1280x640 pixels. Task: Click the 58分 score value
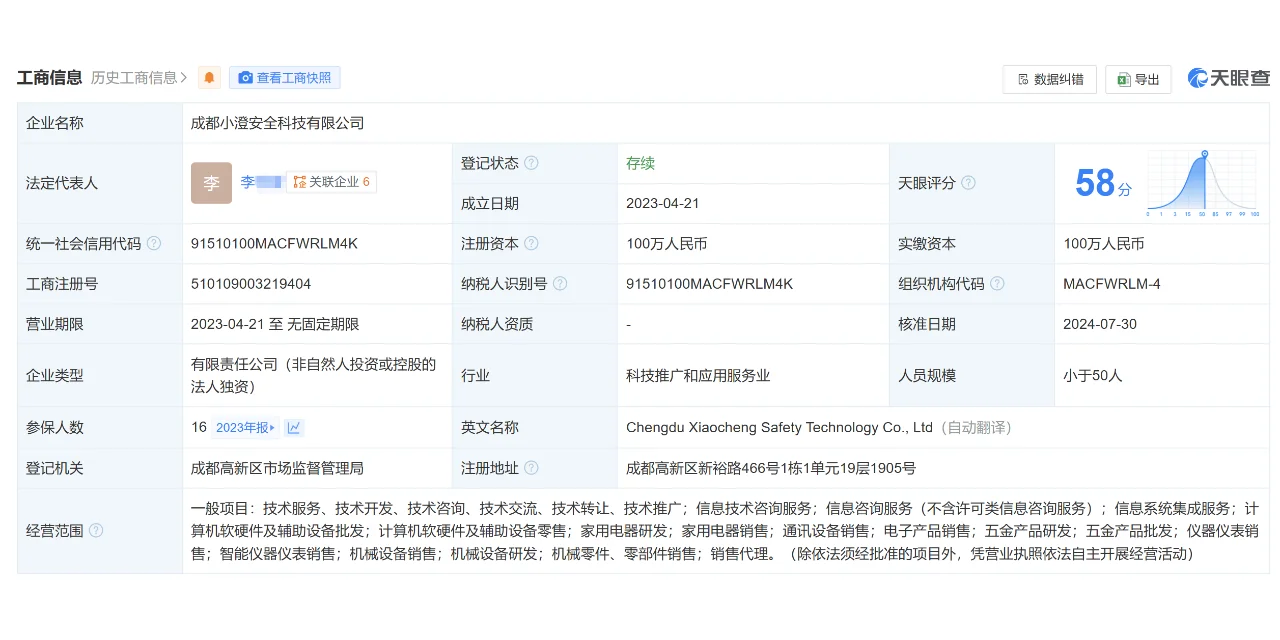[x=1102, y=183]
